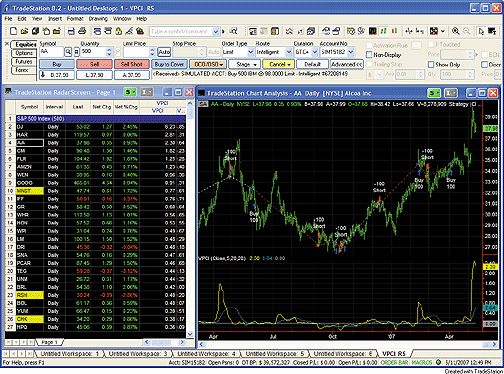This screenshot has height=374, width=504.
Task: Click the Net %Chg column header
Action: (x=126, y=107)
